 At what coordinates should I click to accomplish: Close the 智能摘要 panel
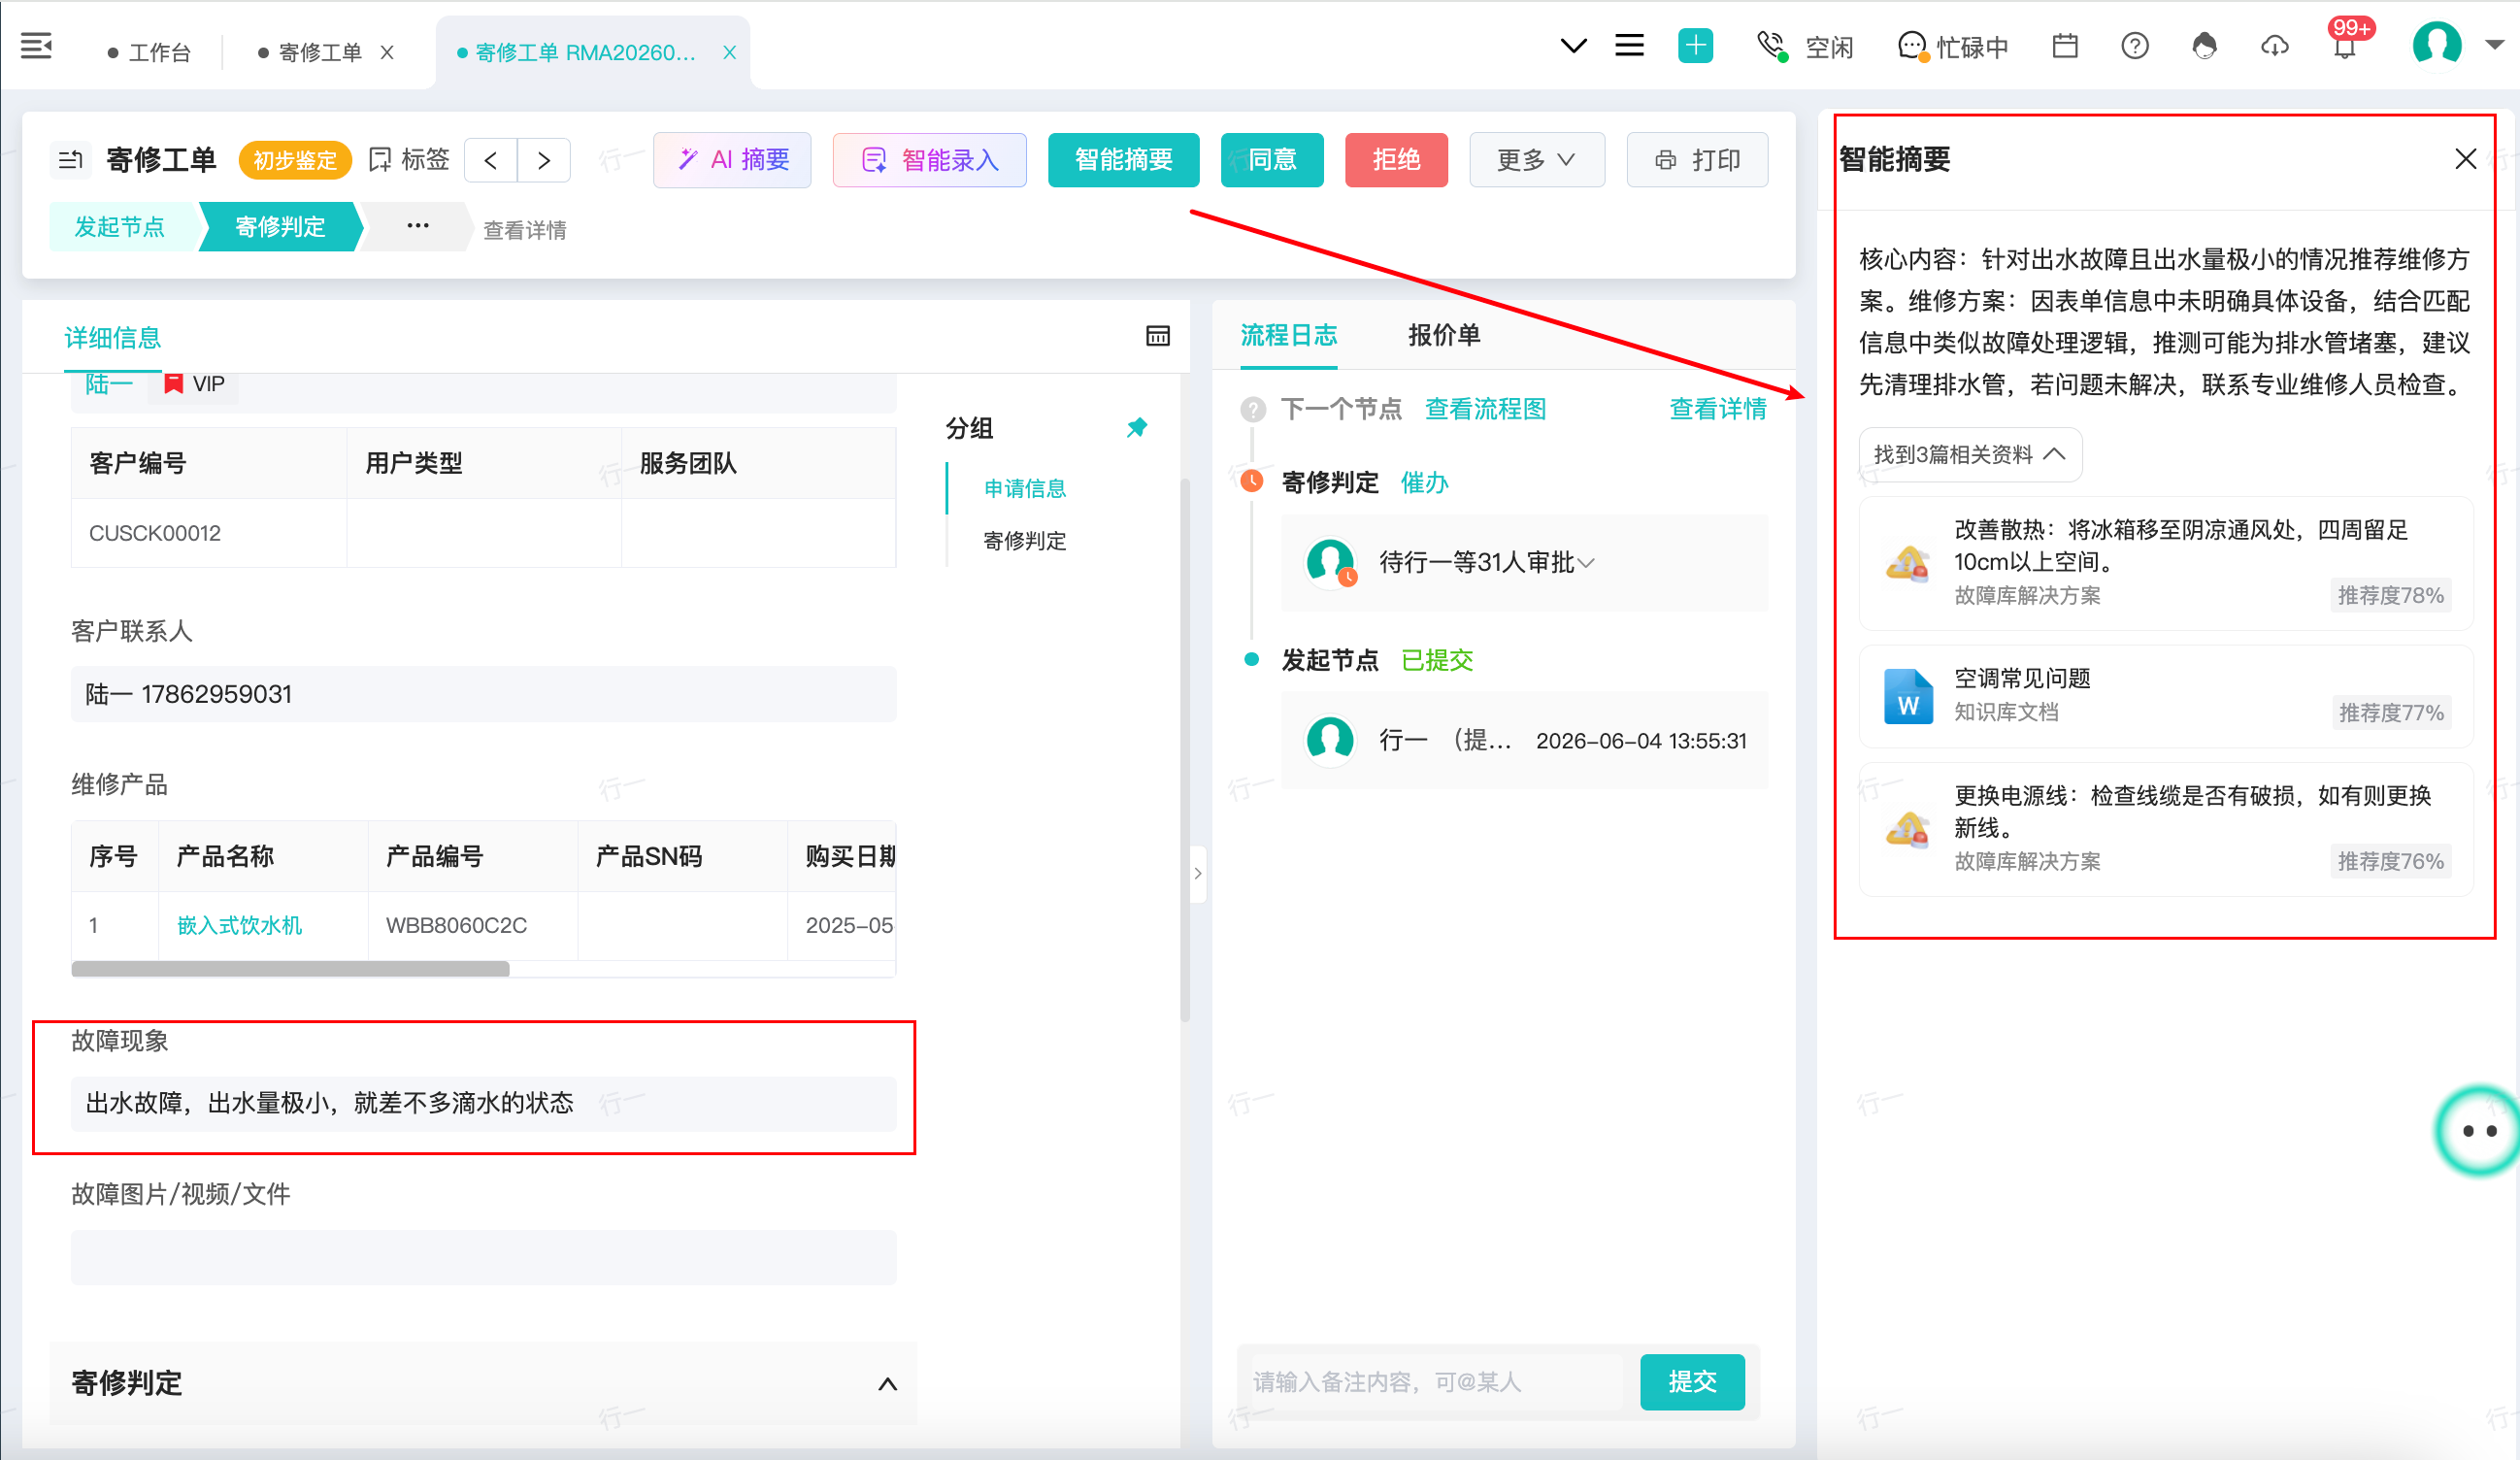click(x=2465, y=159)
